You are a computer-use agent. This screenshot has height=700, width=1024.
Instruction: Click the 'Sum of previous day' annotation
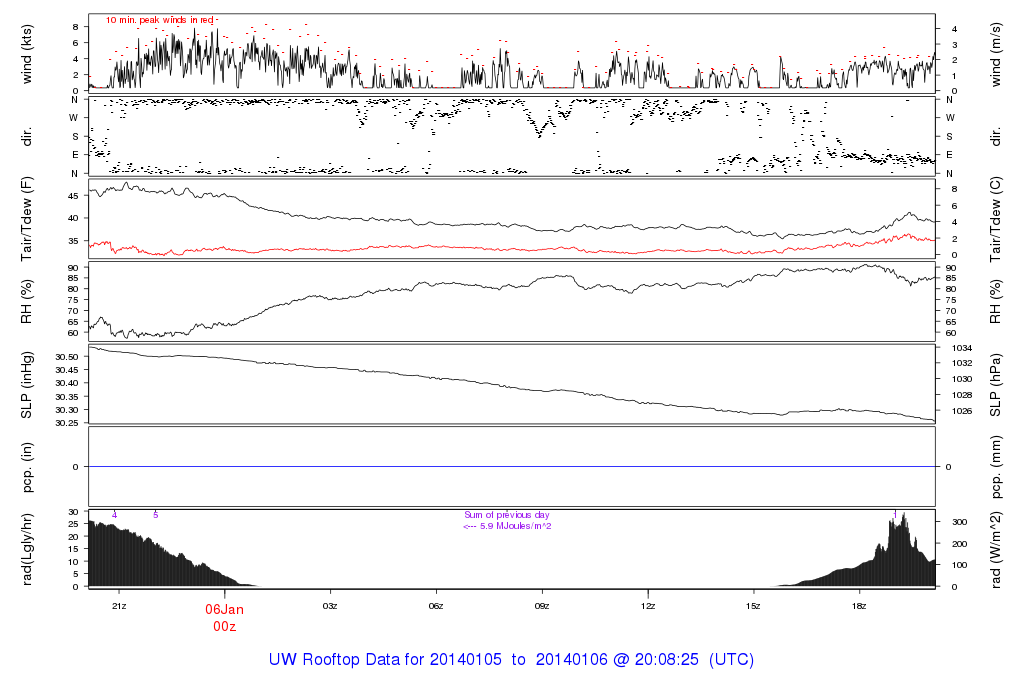click(507, 514)
